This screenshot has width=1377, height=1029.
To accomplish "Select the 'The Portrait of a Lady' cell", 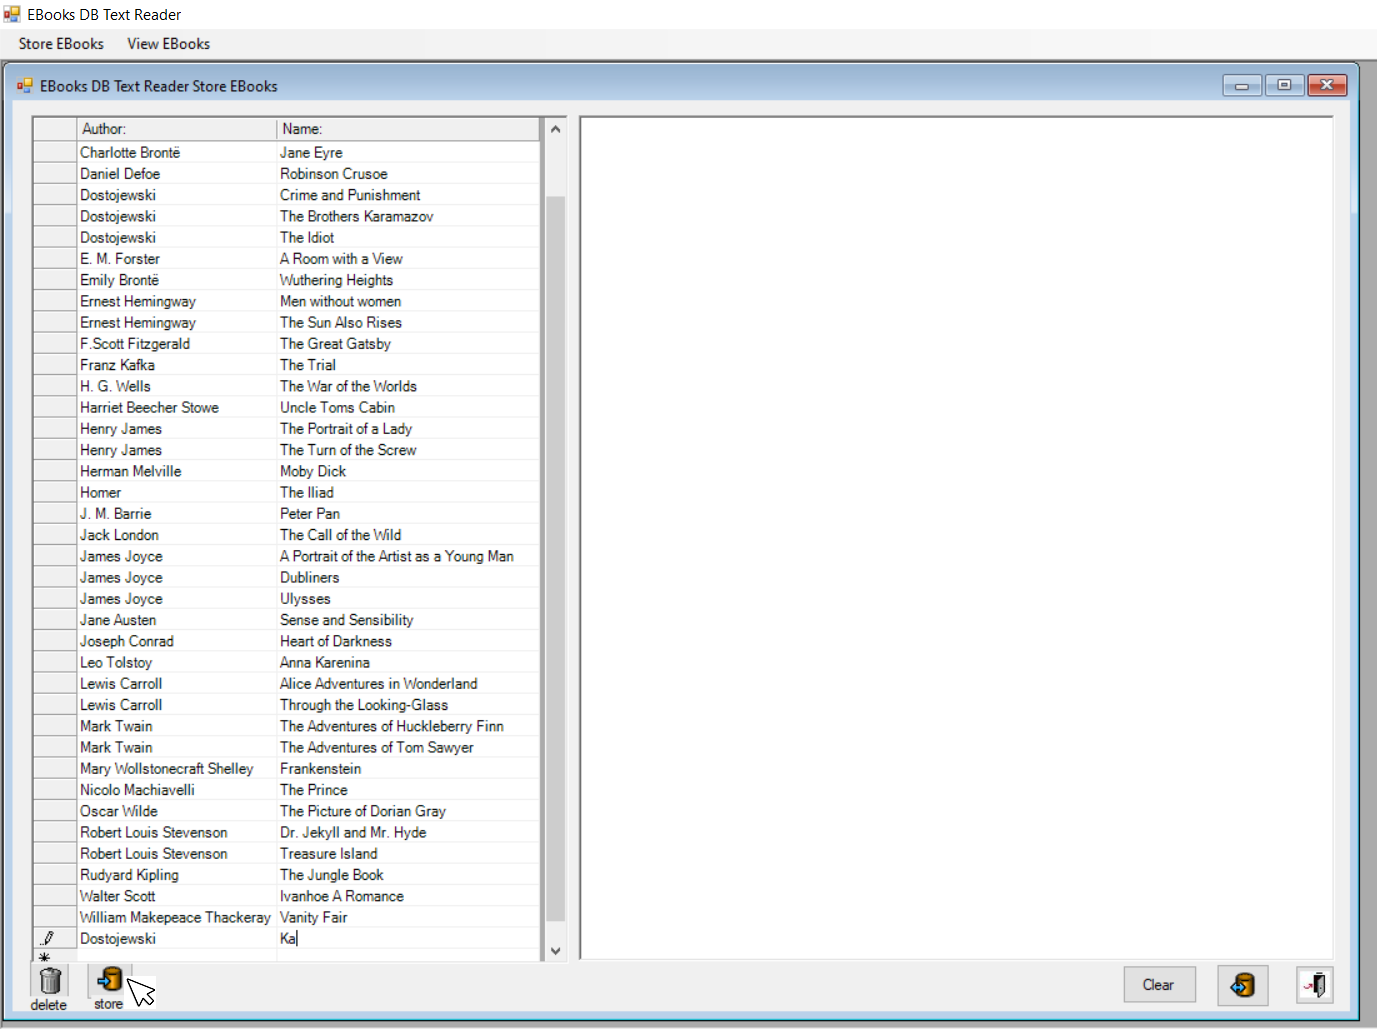I will pos(408,429).
